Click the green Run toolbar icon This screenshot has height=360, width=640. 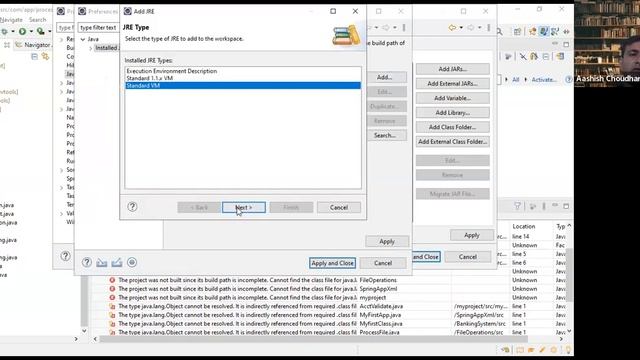point(22,31)
